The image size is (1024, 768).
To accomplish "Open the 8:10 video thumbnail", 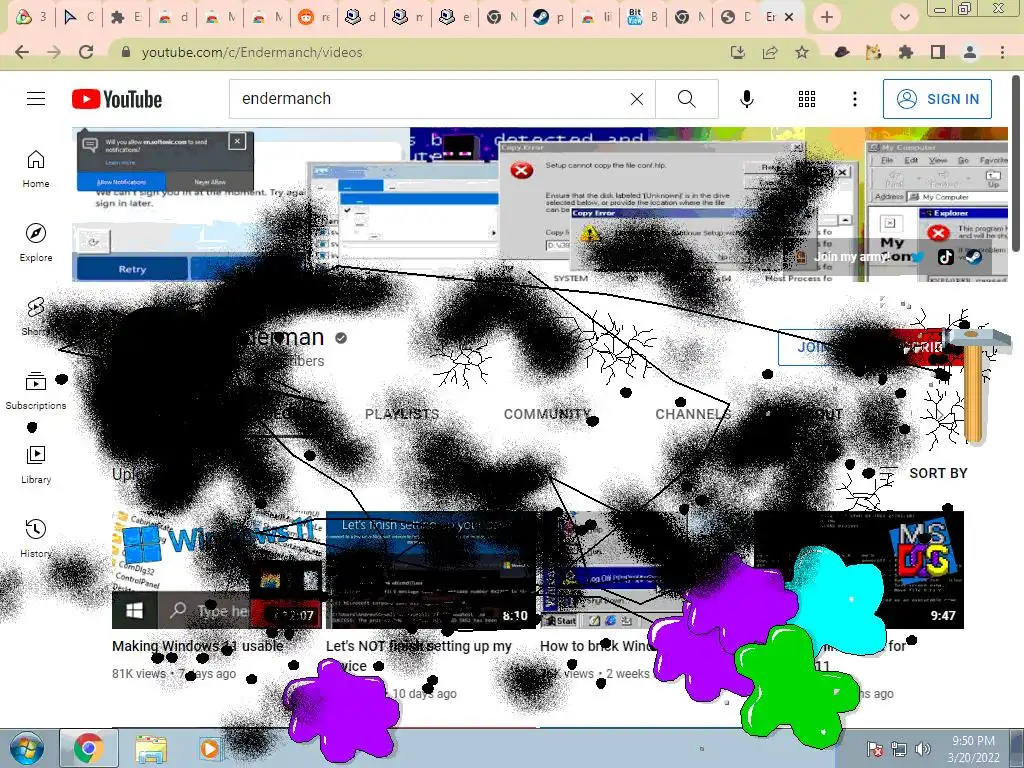I will tap(431, 569).
